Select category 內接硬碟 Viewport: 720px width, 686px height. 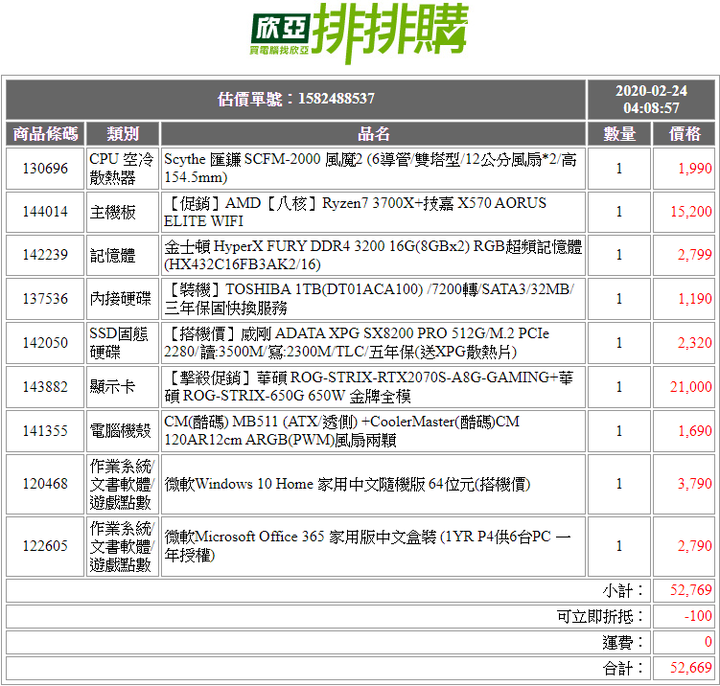[120, 299]
